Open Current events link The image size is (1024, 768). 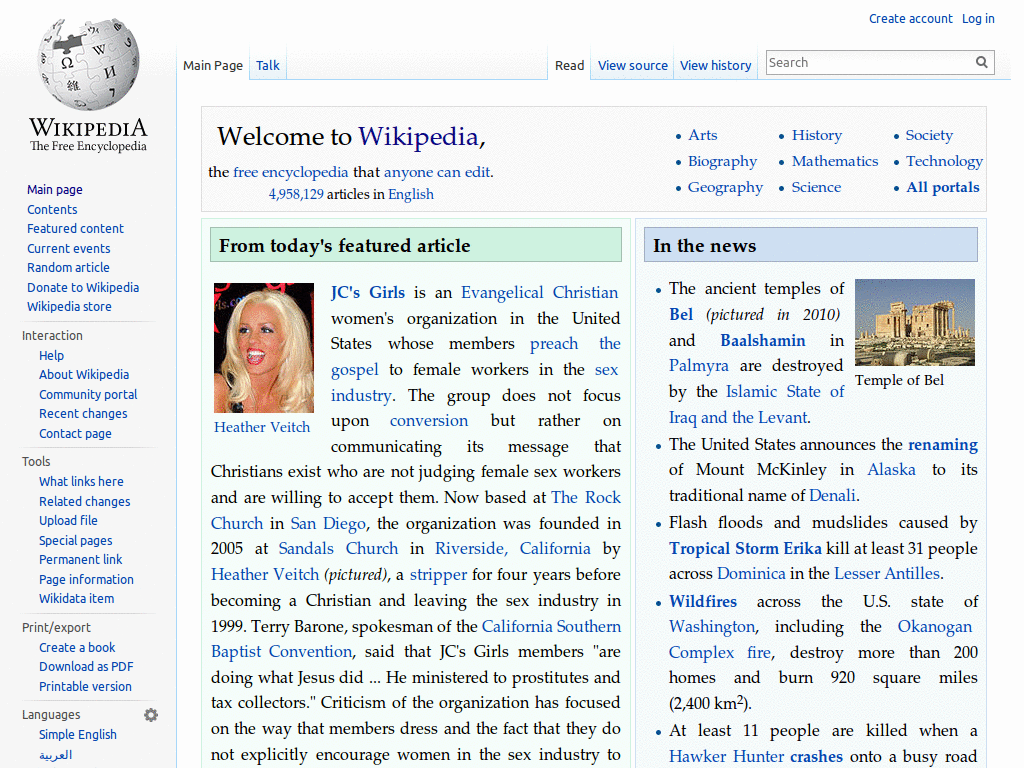tap(69, 248)
